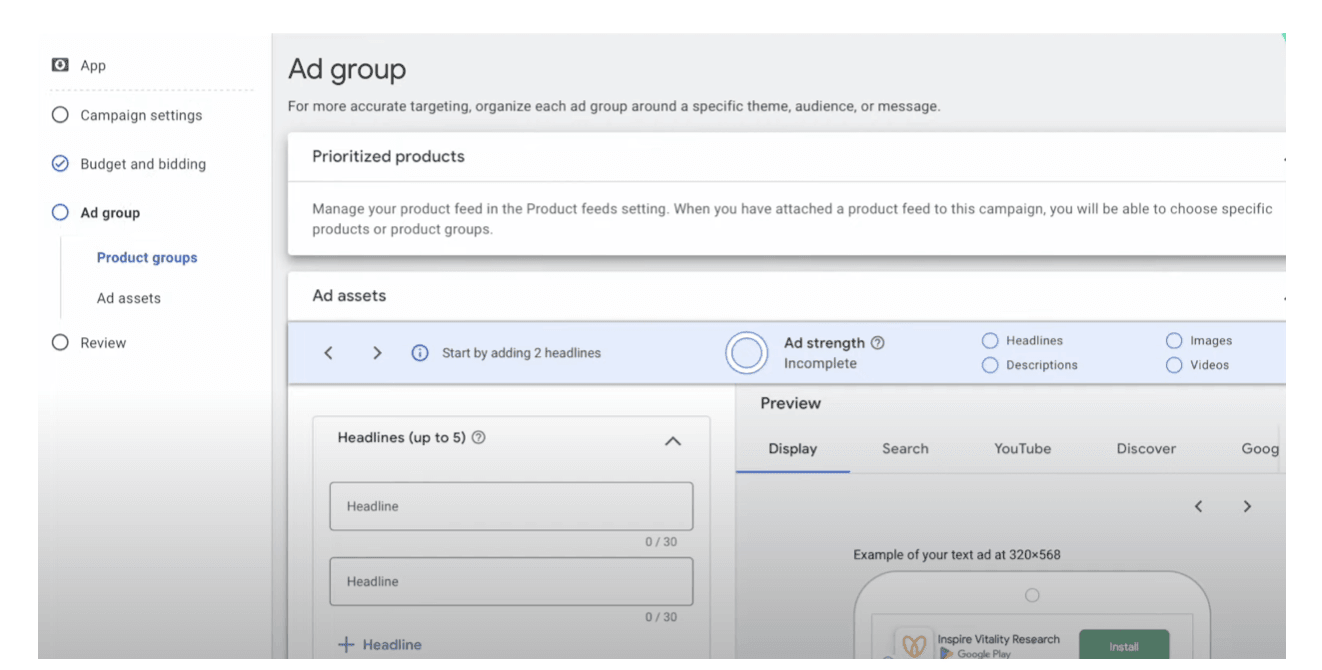Go to next ad asset tip arrow
This screenshot has height=670, width=1322.
click(377, 353)
